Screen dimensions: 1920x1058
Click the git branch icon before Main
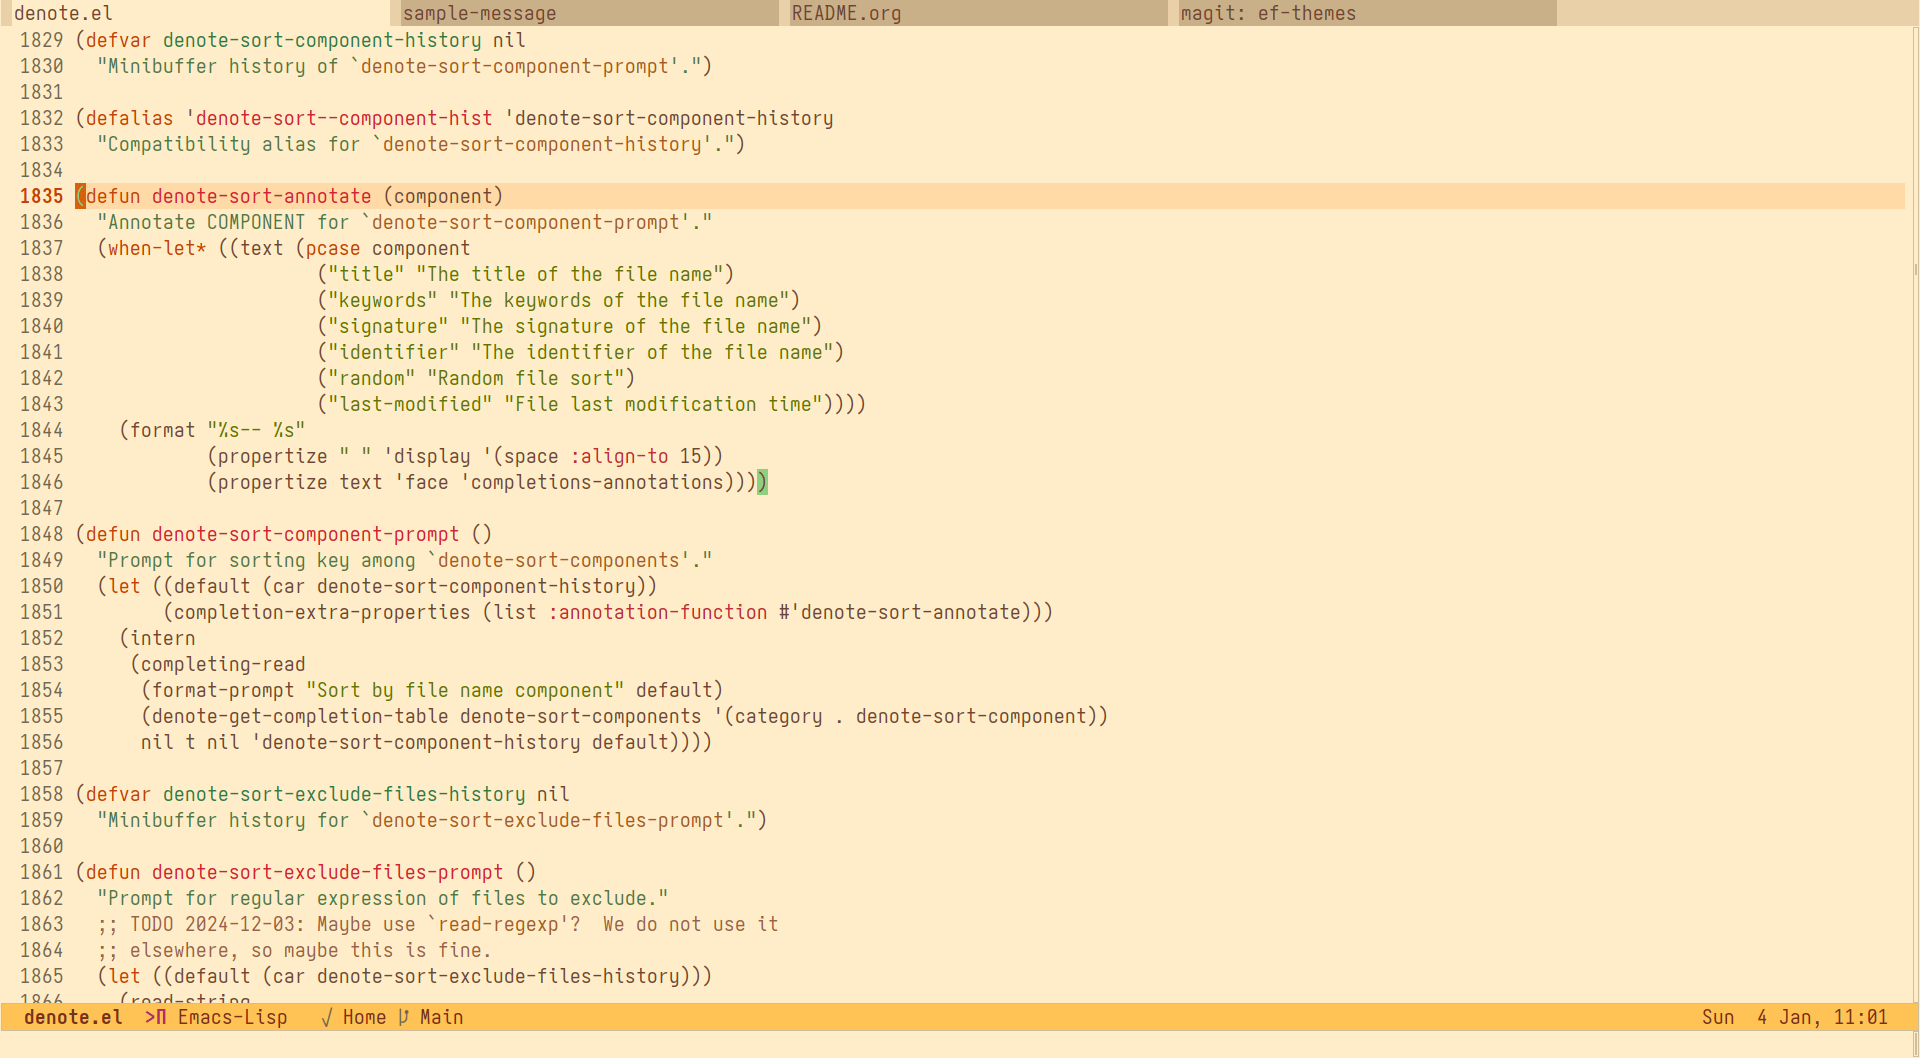pyautogui.click(x=403, y=1017)
